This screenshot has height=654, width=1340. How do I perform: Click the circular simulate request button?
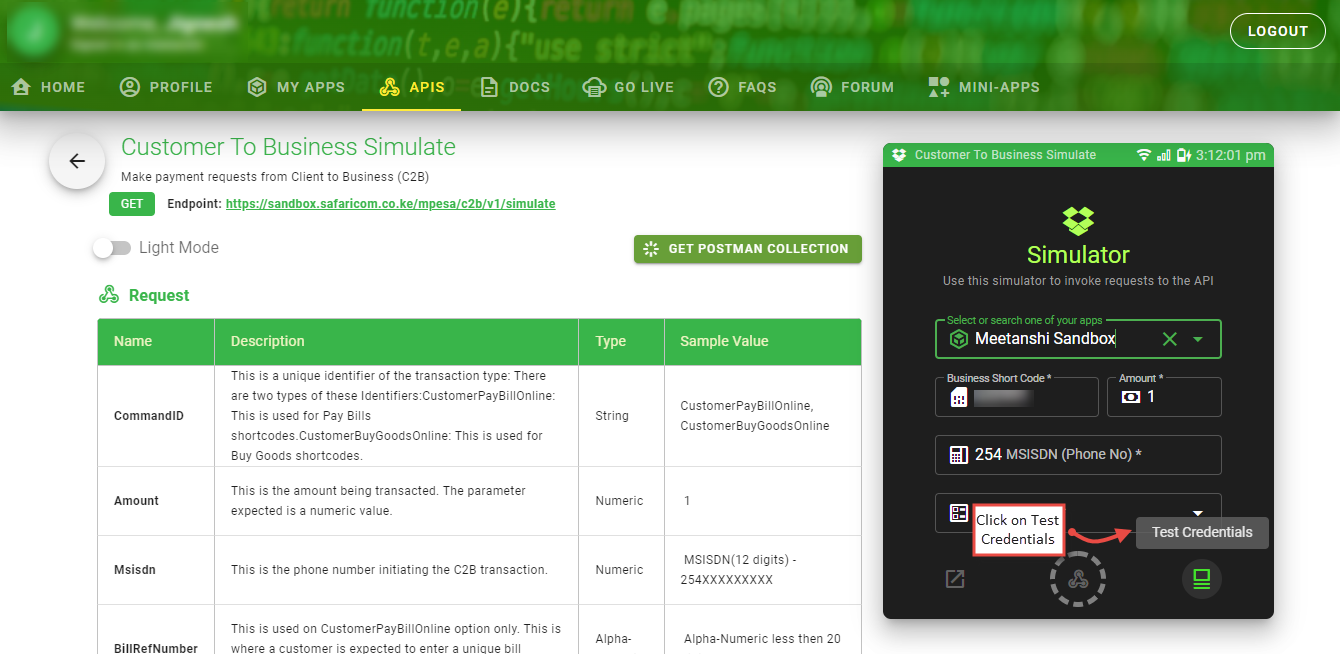tap(1078, 579)
